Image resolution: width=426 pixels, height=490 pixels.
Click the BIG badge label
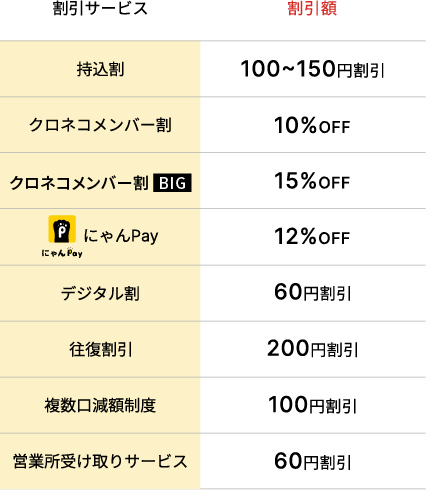click(172, 183)
